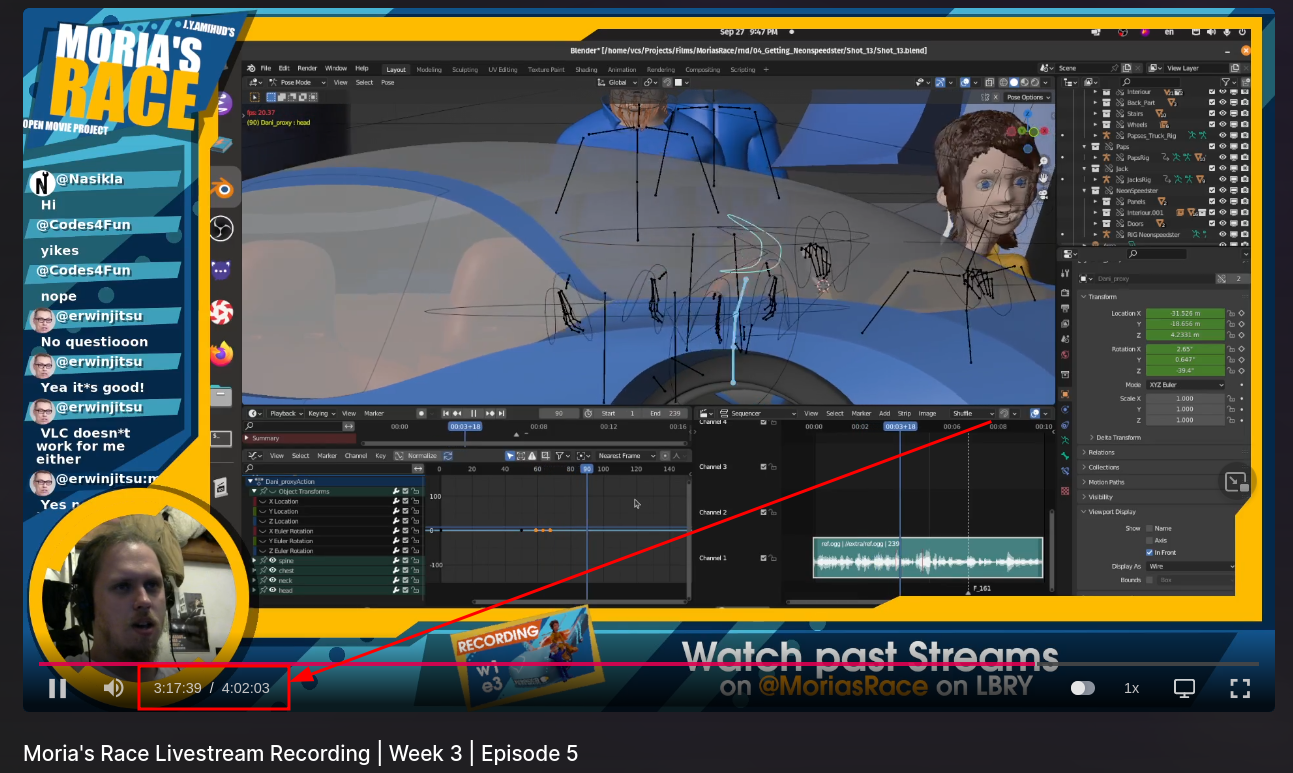Expand the Motion Paths panel
This screenshot has height=773, width=1293.
pyautogui.click(x=1106, y=482)
